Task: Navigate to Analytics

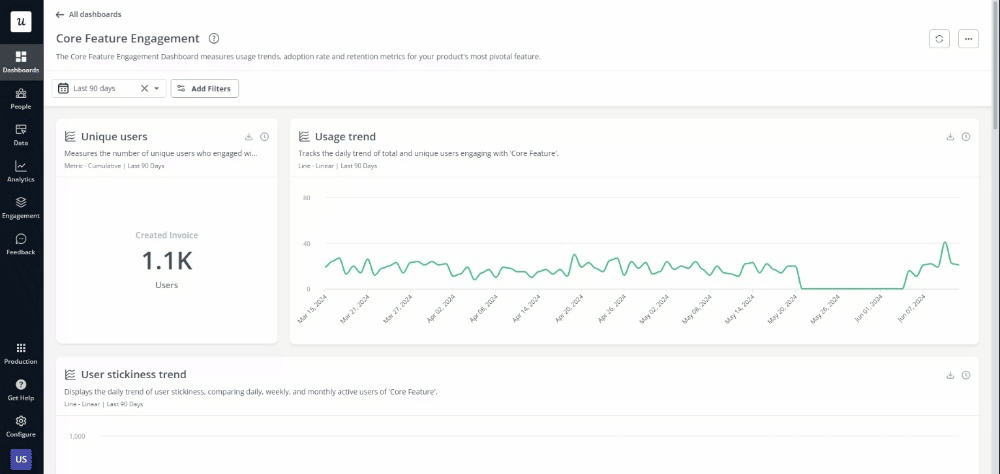Action: tap(21, 171)
